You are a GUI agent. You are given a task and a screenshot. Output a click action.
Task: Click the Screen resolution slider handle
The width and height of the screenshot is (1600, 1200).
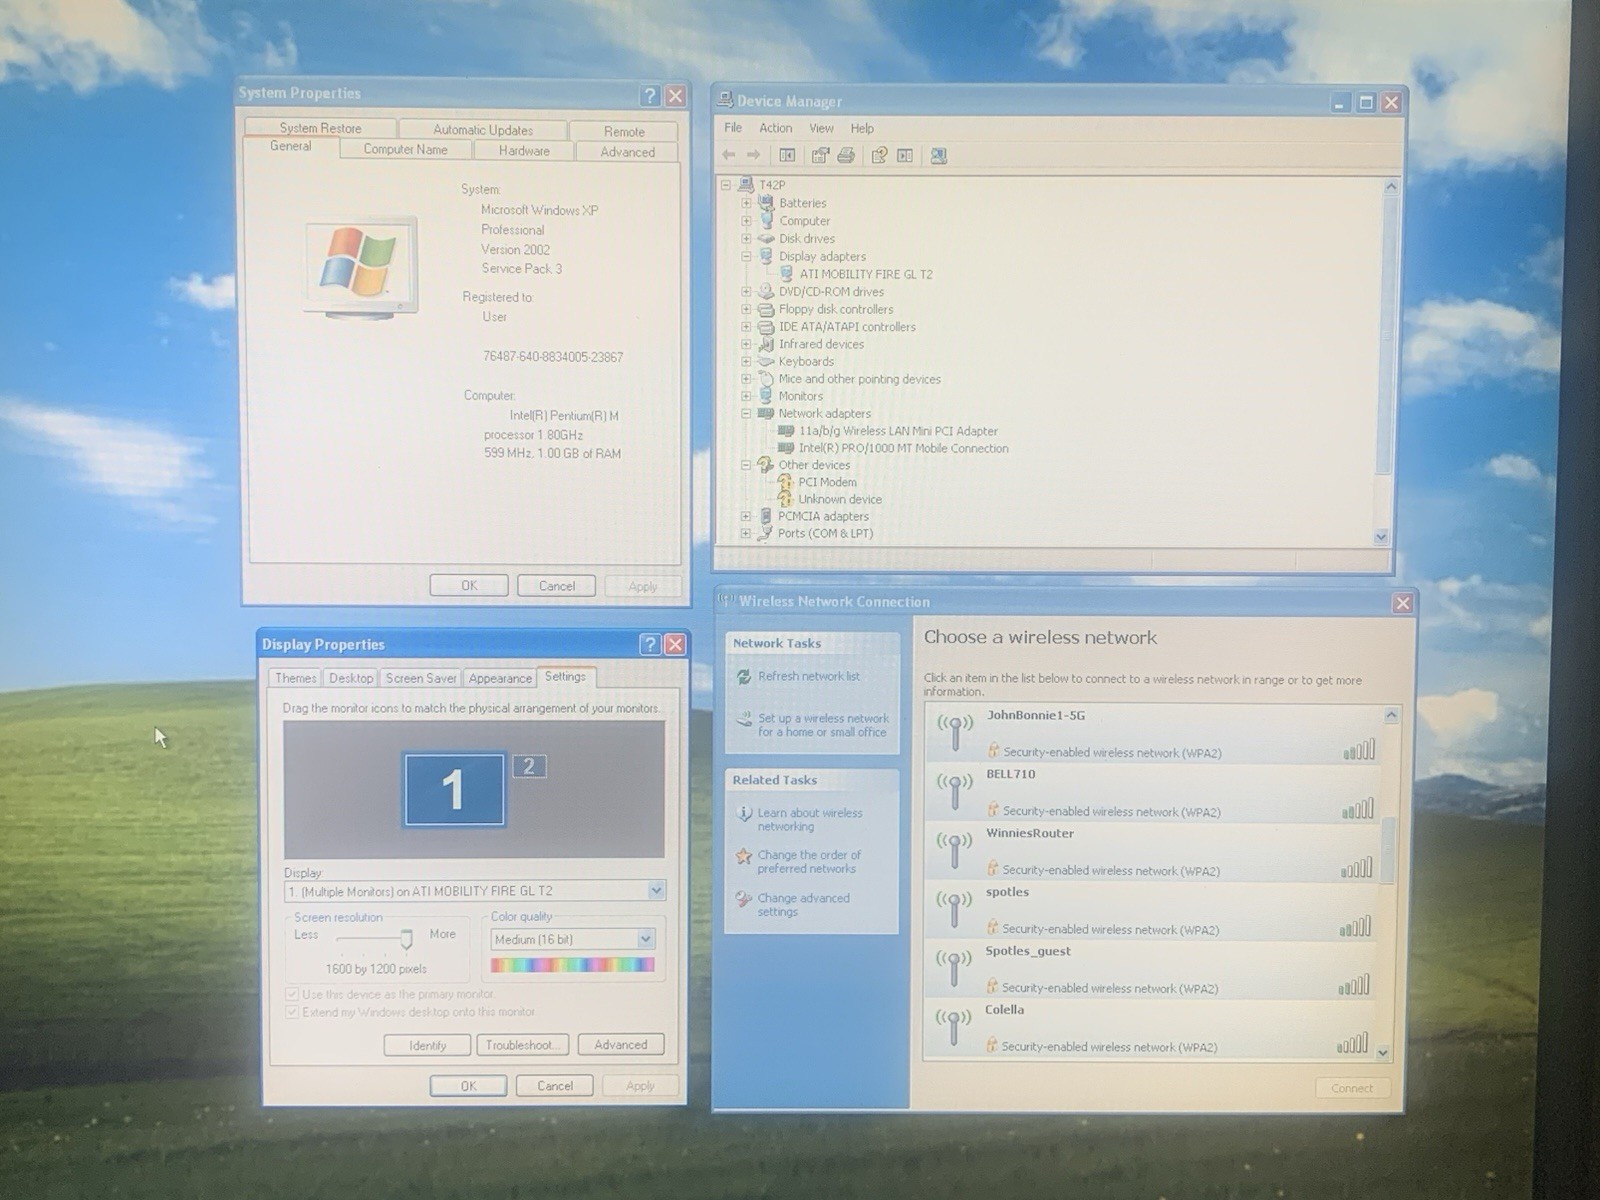tap(406, 938)
